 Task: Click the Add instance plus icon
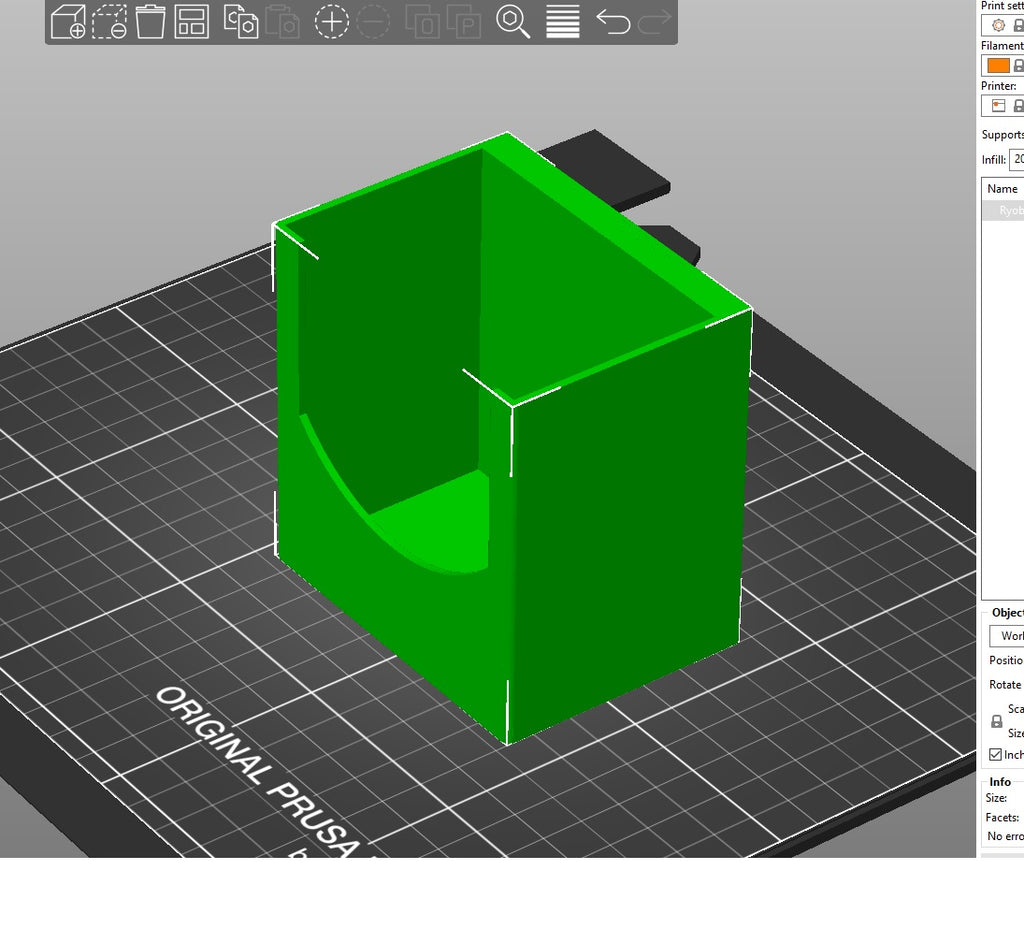(x=332, y=22)
